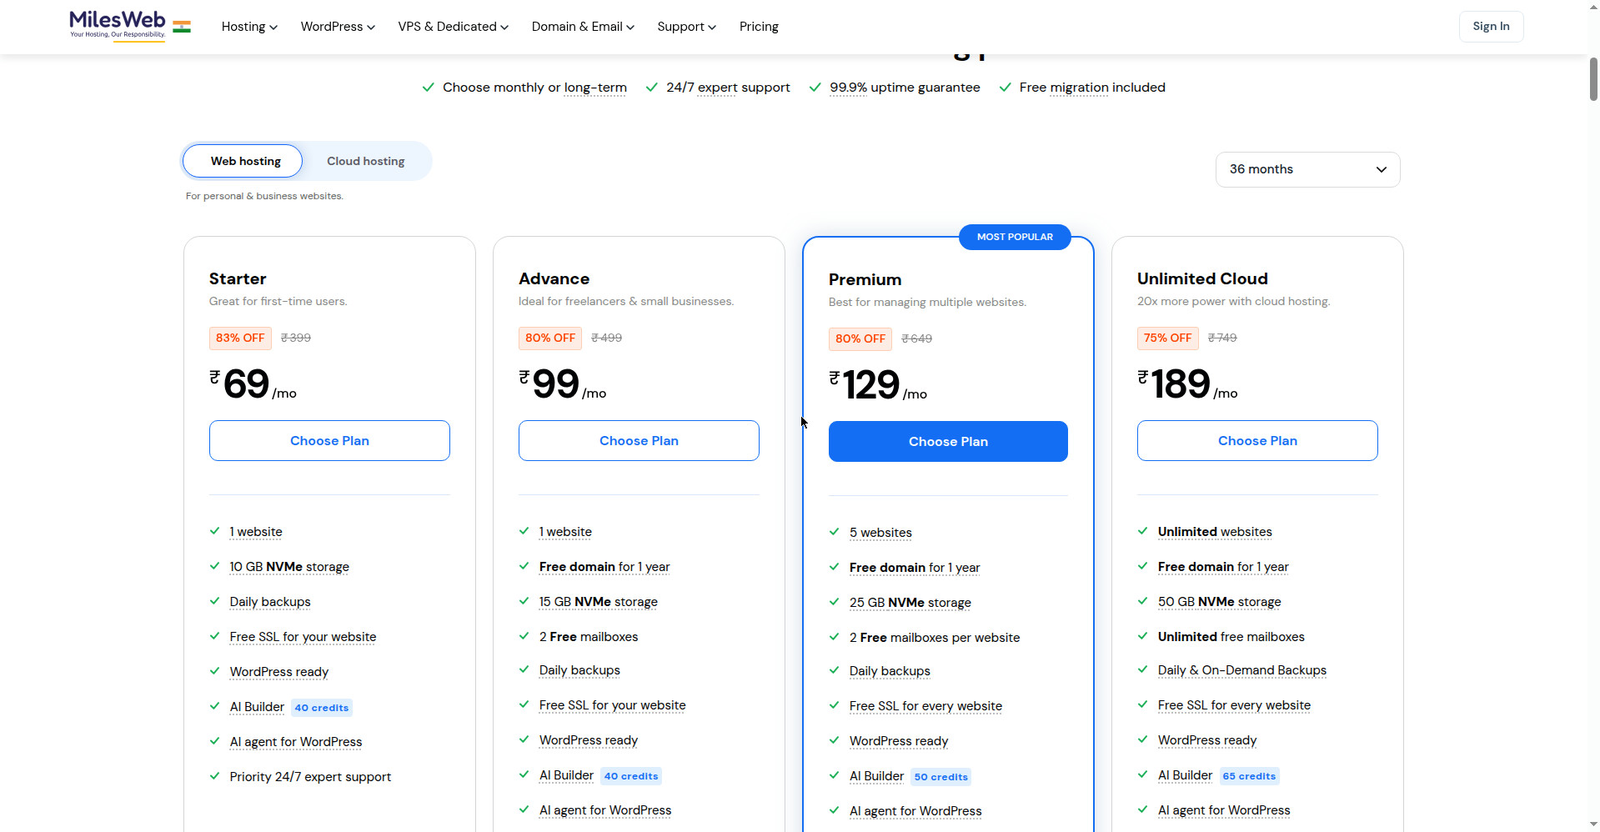Click 40 credits badge in Starter plan
This screenshot has width=1600, height=832.
(321, 708)
